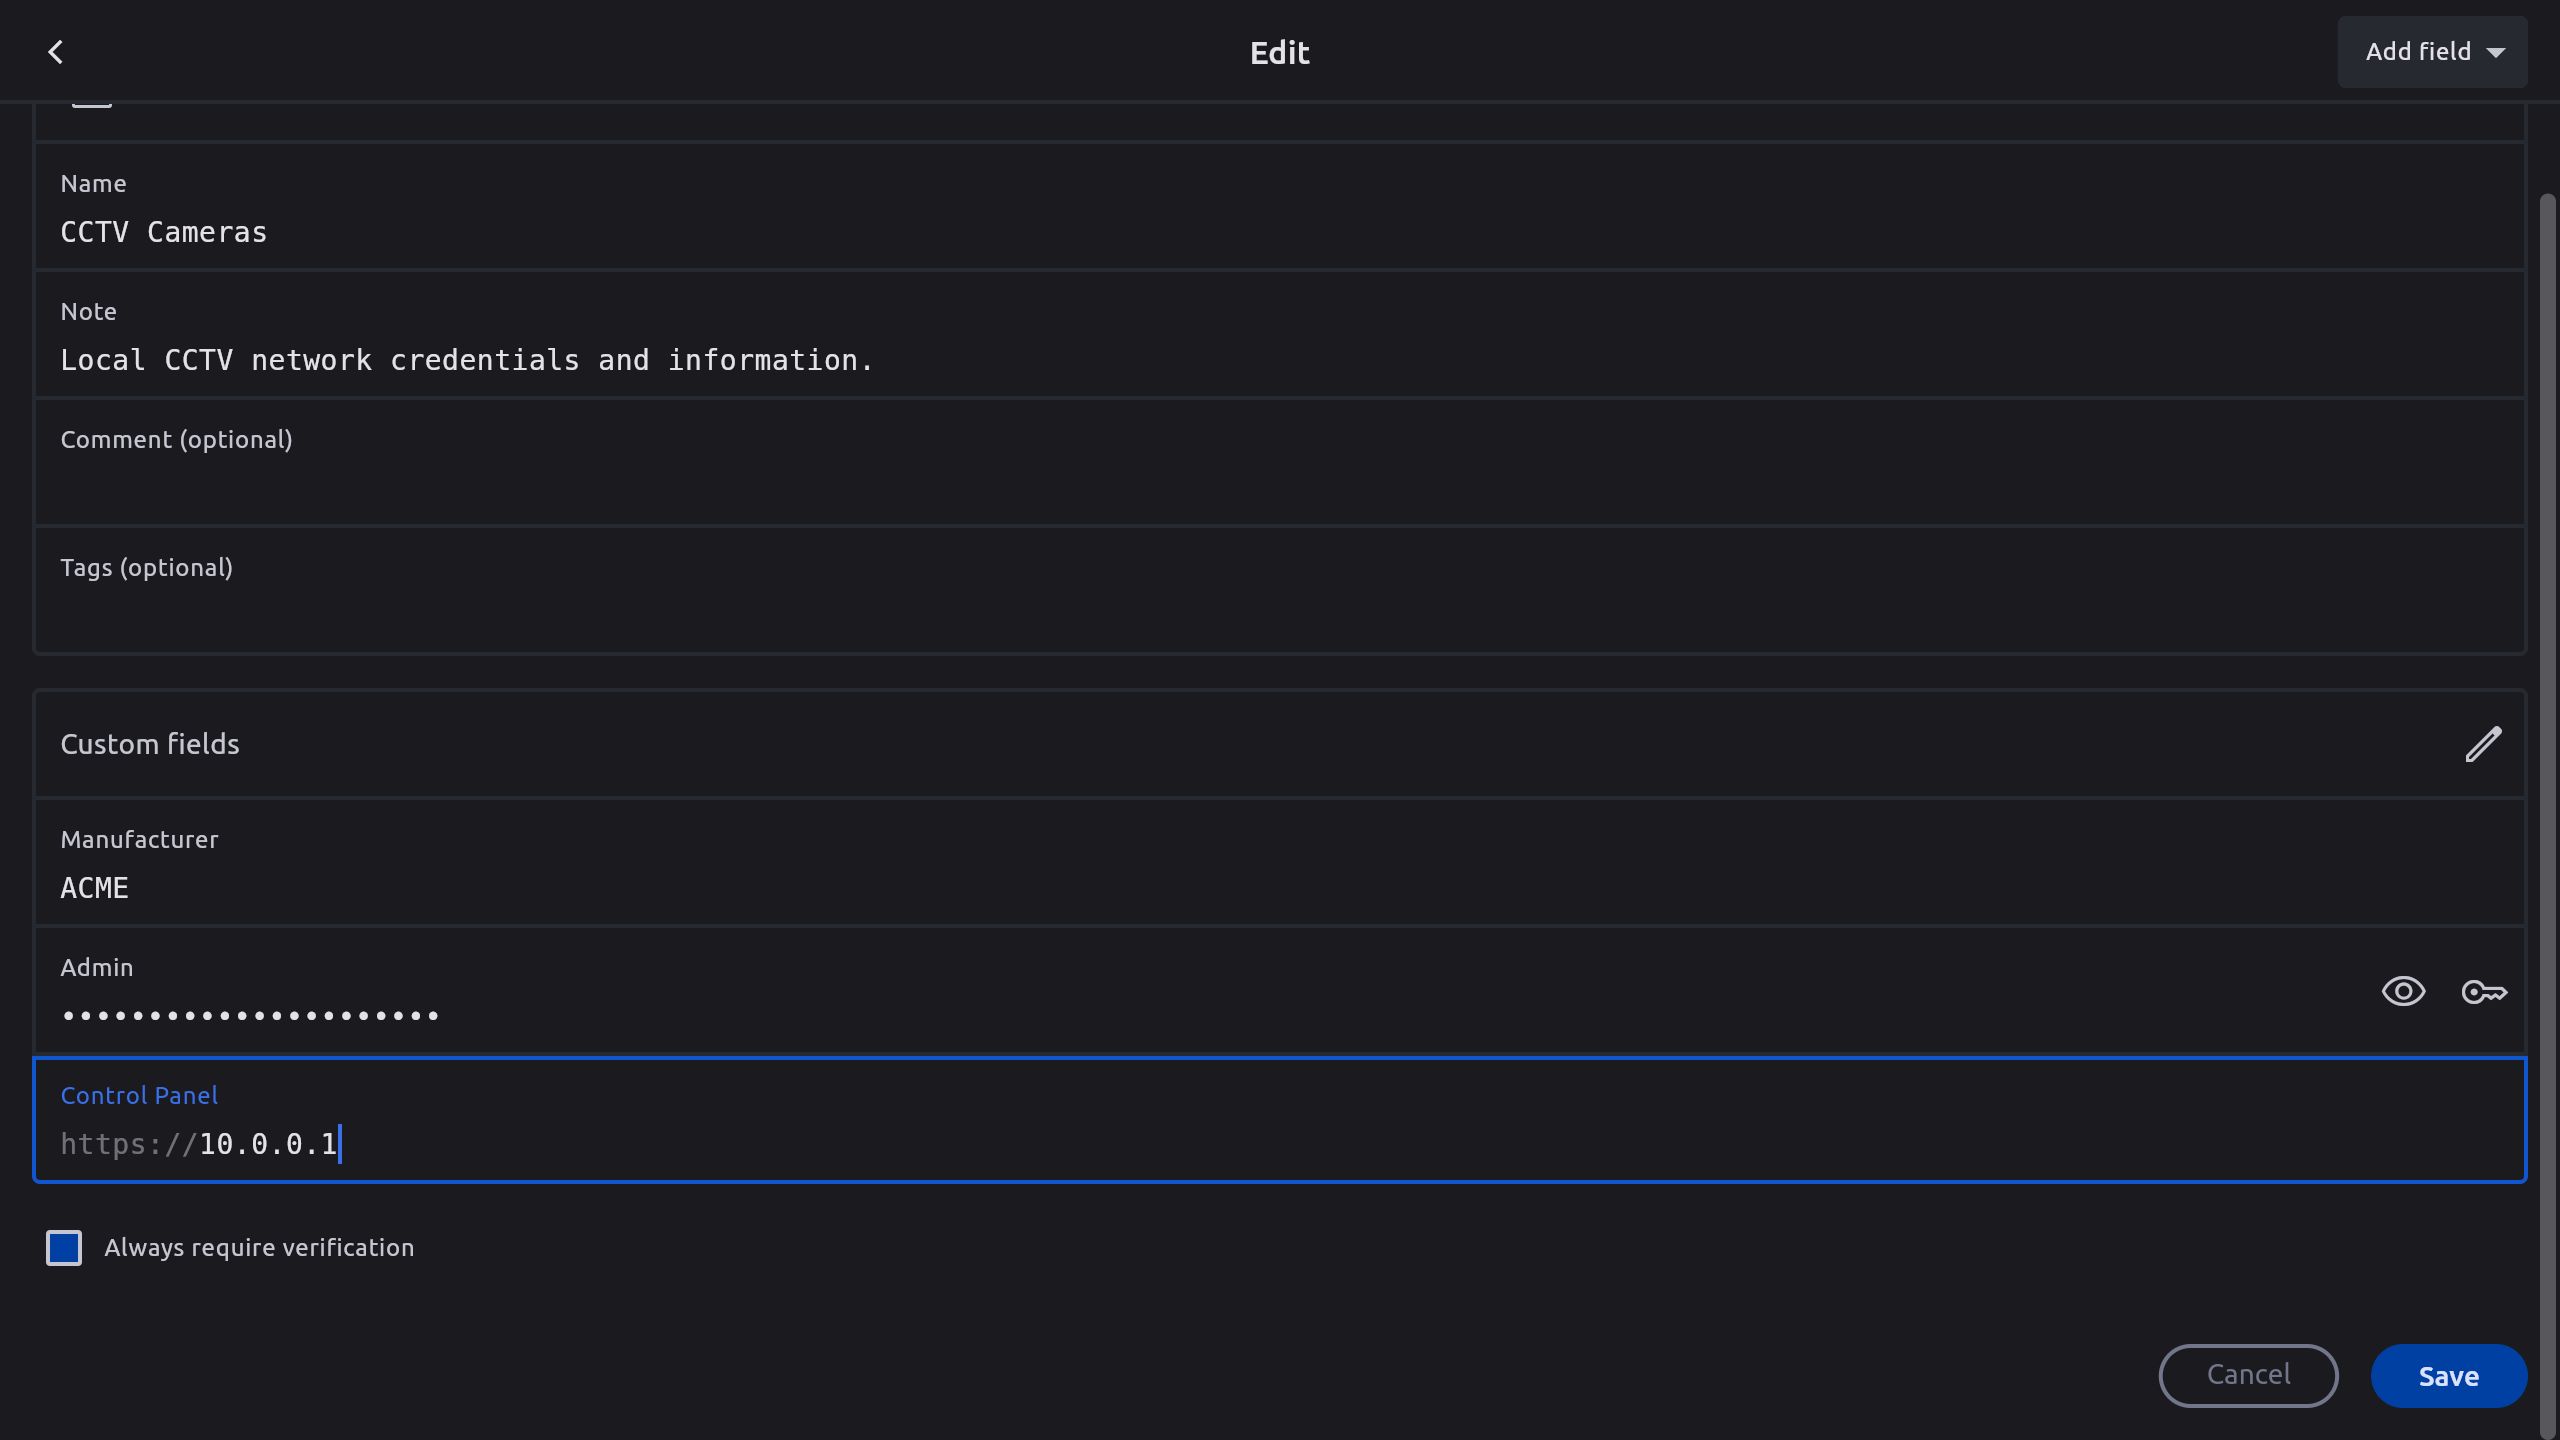2560x1440 pixels.
Task: Reveal Admin password with eye icon
Action: click(2403, 991)
